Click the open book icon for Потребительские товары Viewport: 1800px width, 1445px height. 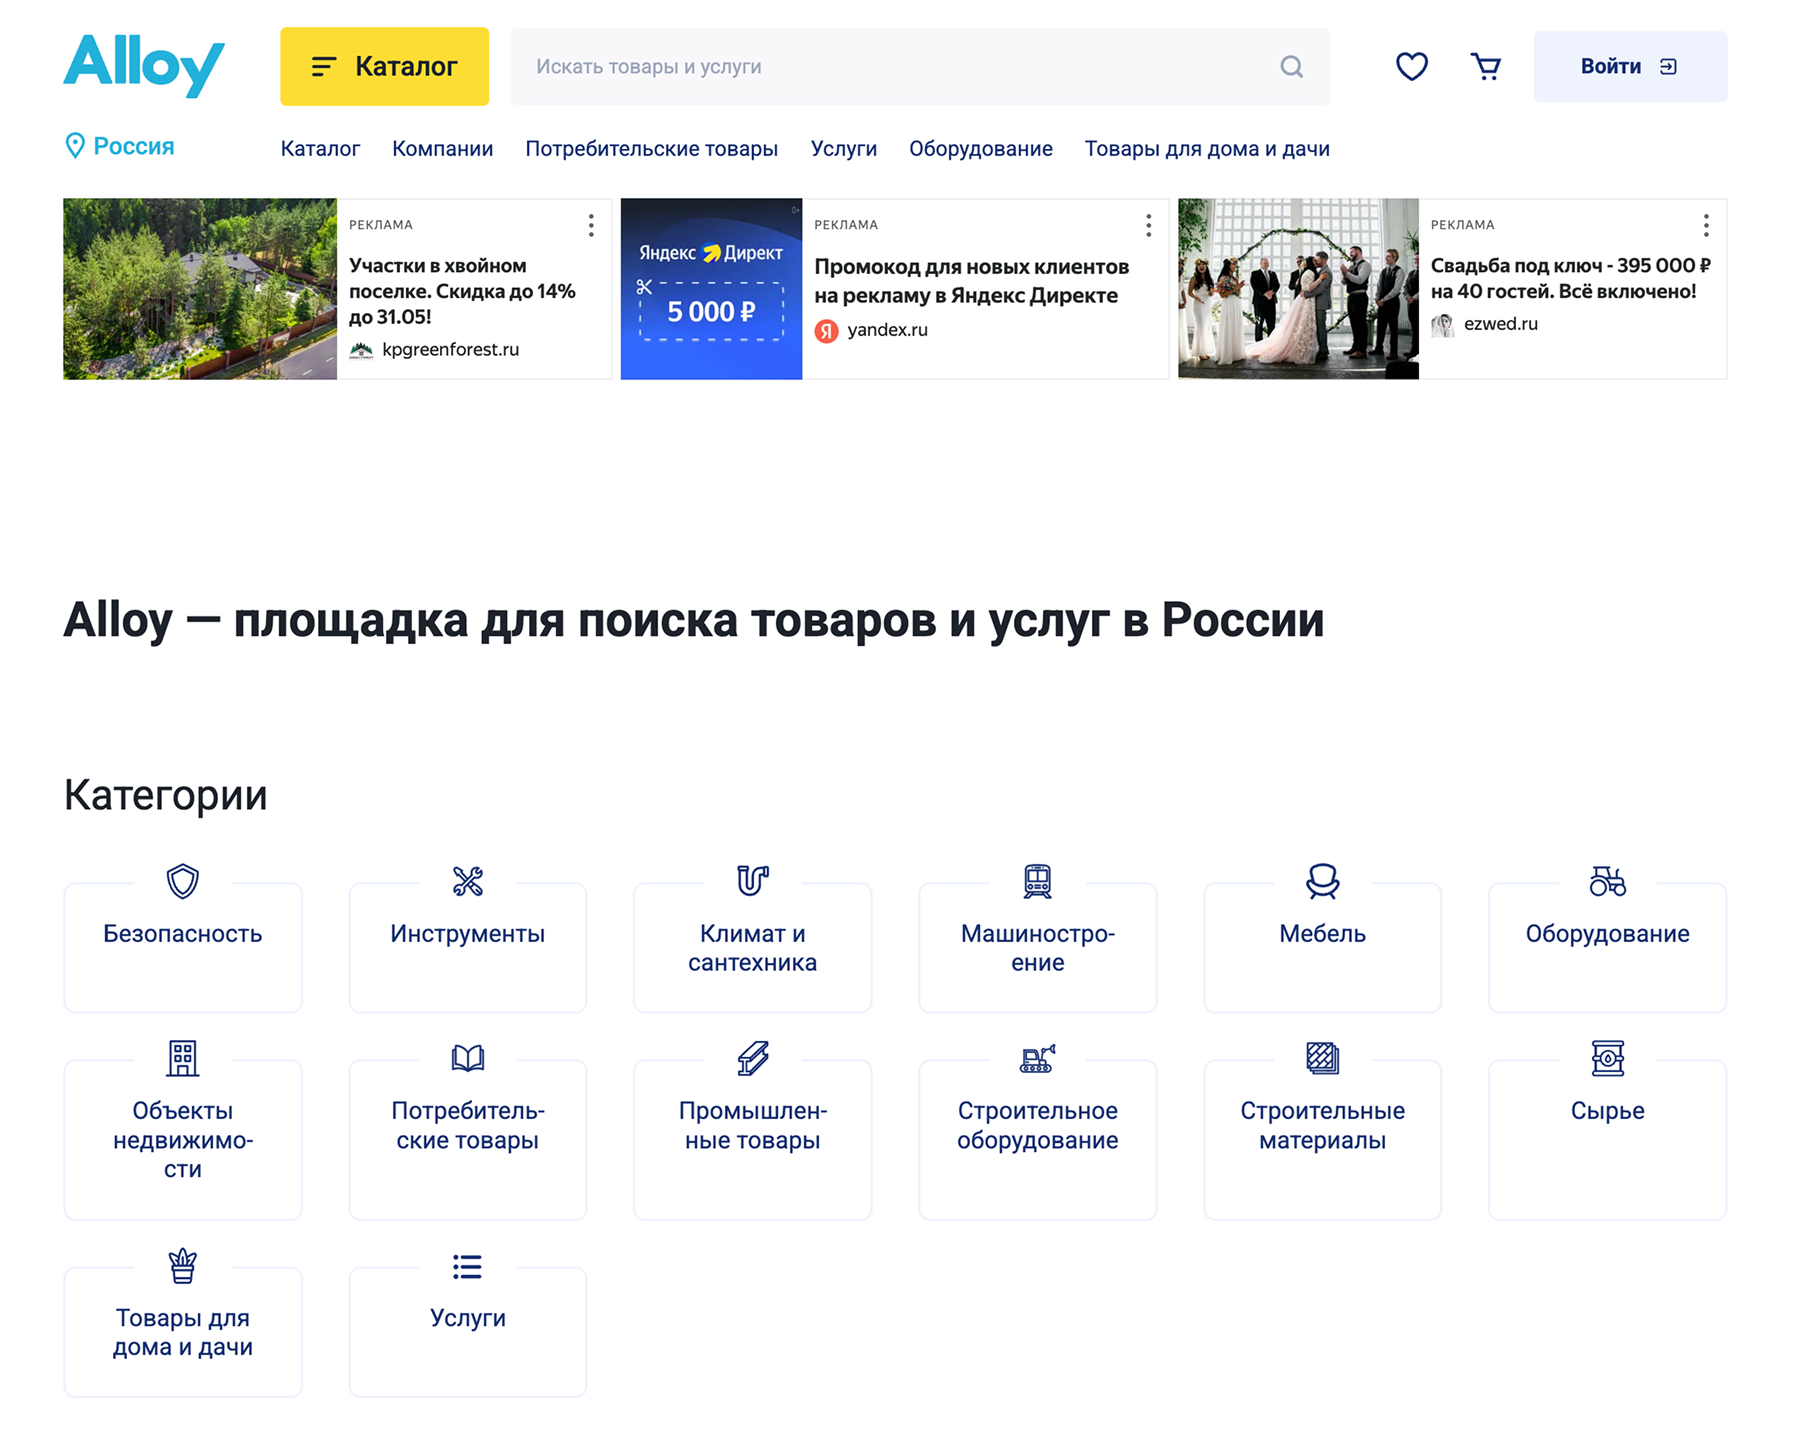tap(468, 1058)
